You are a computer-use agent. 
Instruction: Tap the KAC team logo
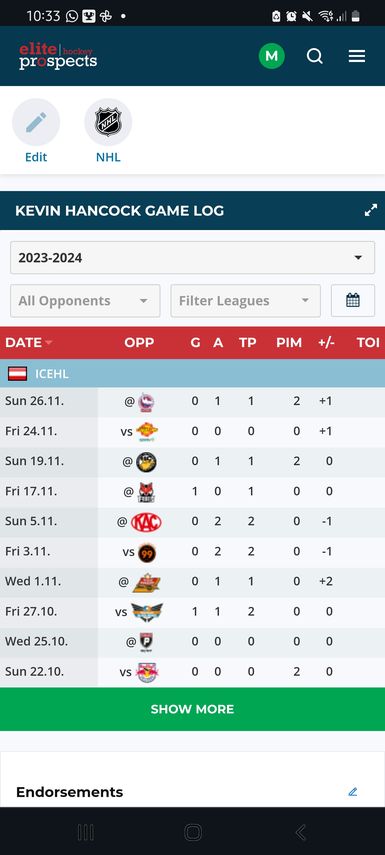146,522
